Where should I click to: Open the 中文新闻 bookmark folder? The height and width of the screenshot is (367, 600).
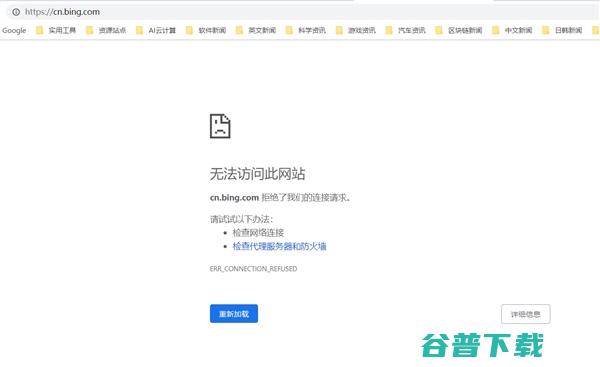(512, 30)
